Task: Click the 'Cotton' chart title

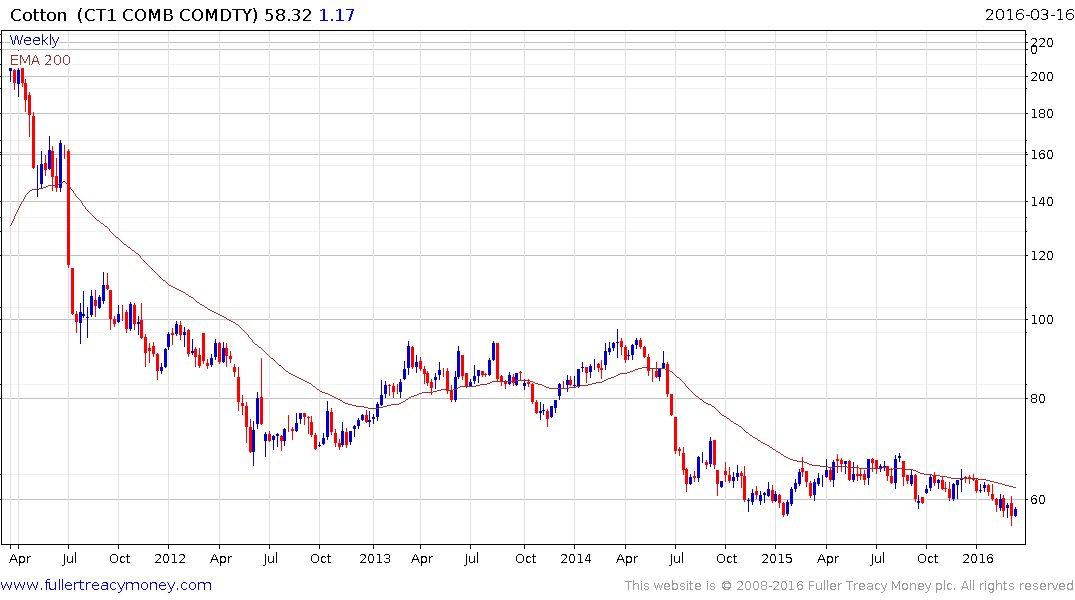Action: pos(38,15)
